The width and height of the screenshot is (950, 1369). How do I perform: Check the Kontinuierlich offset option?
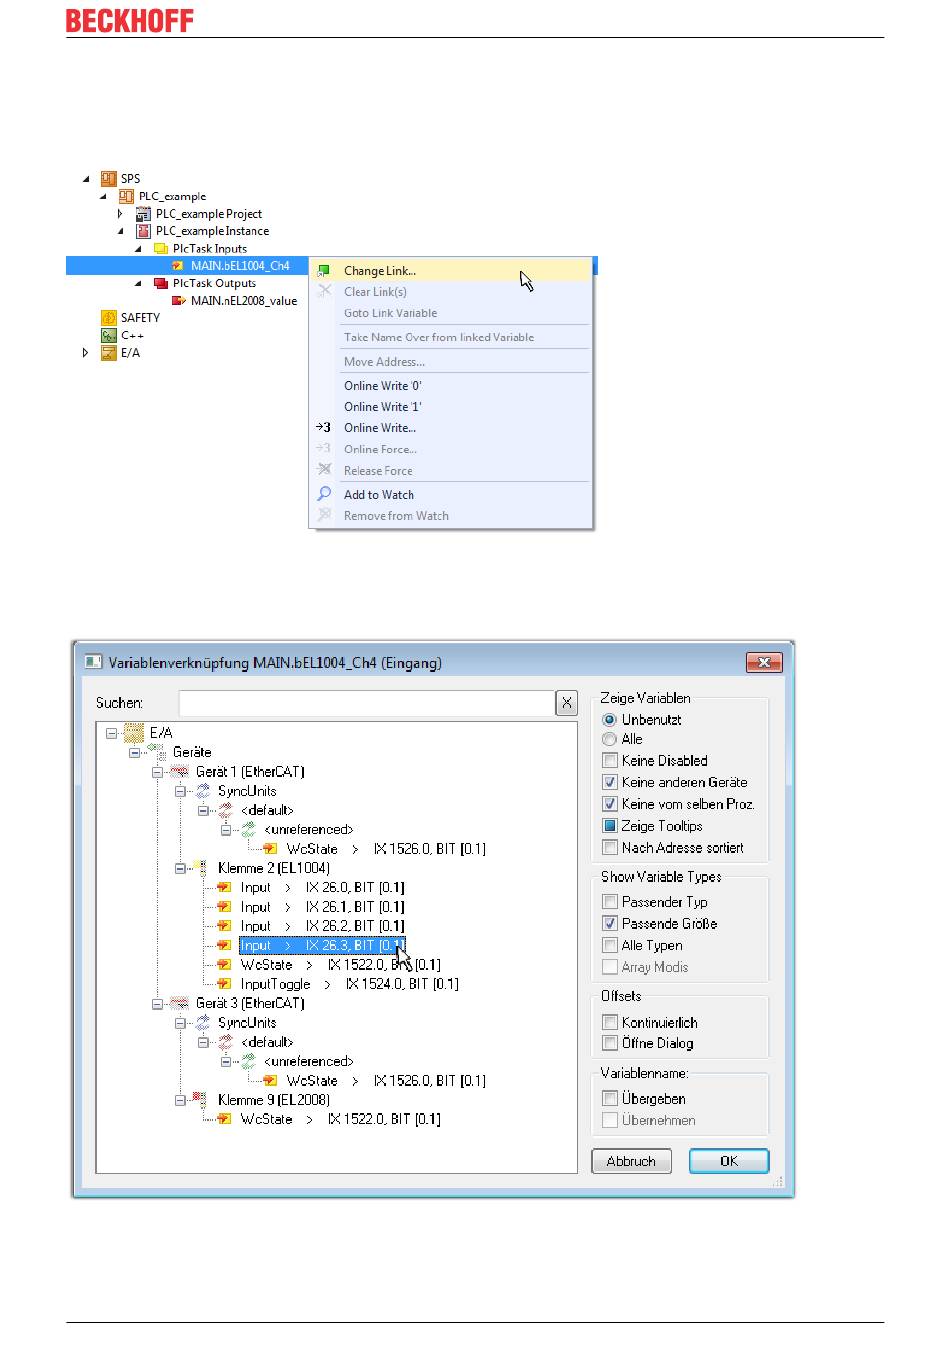(610, 1023)
